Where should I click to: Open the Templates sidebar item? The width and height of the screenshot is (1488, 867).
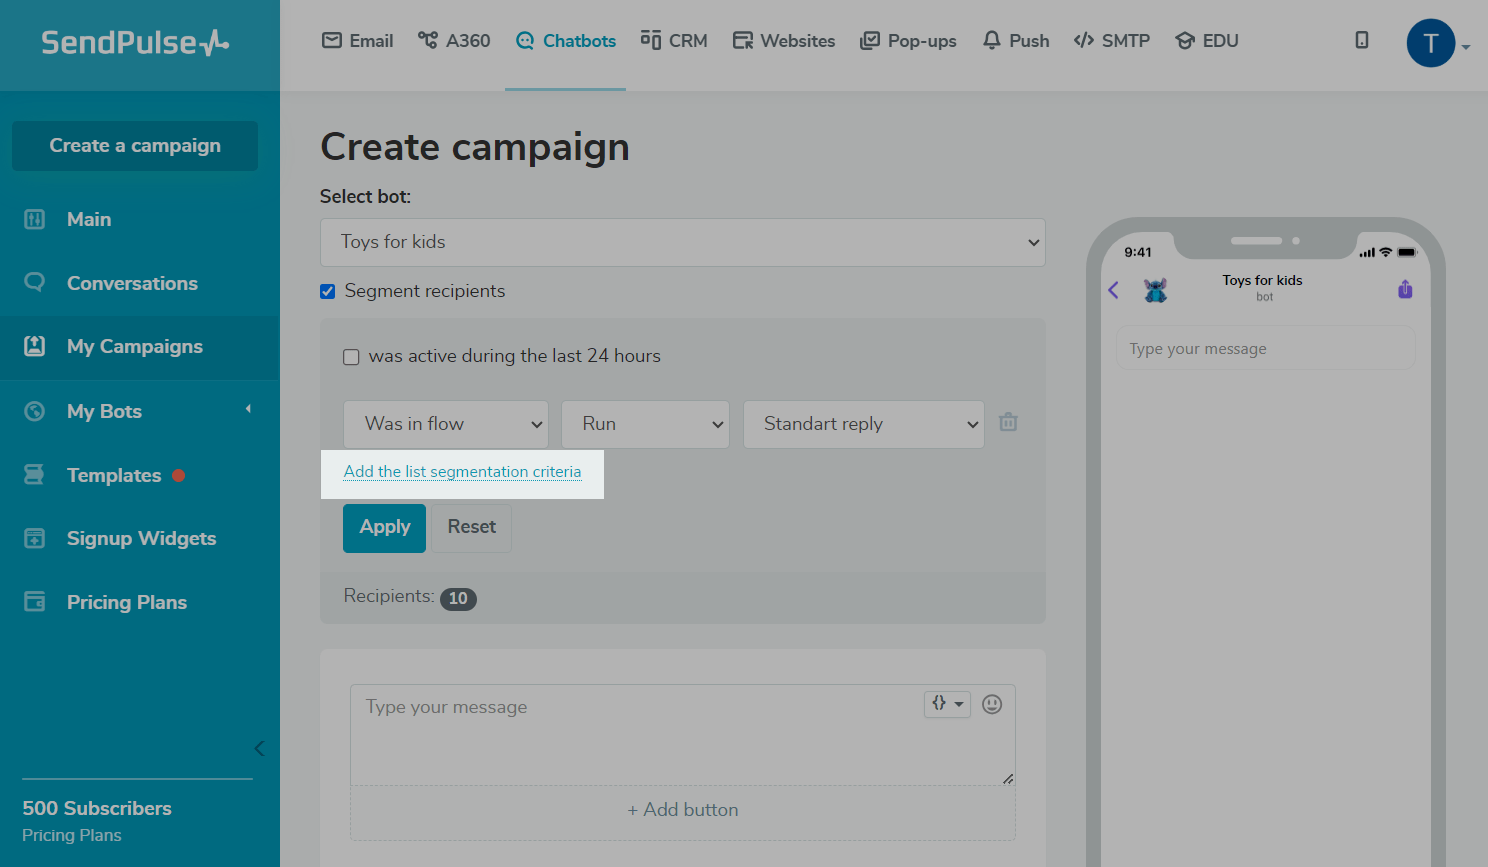click(x=114, y=476)
